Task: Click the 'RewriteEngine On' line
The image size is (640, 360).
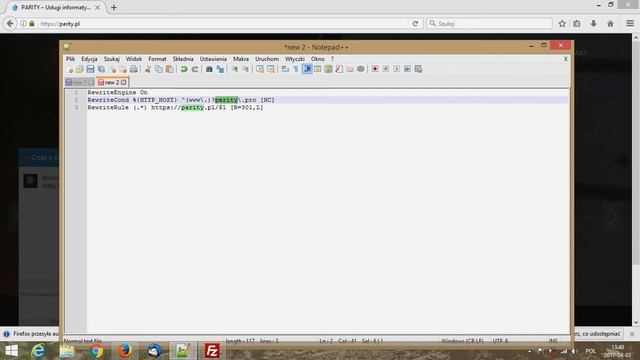Action: [x=118, y=92]
